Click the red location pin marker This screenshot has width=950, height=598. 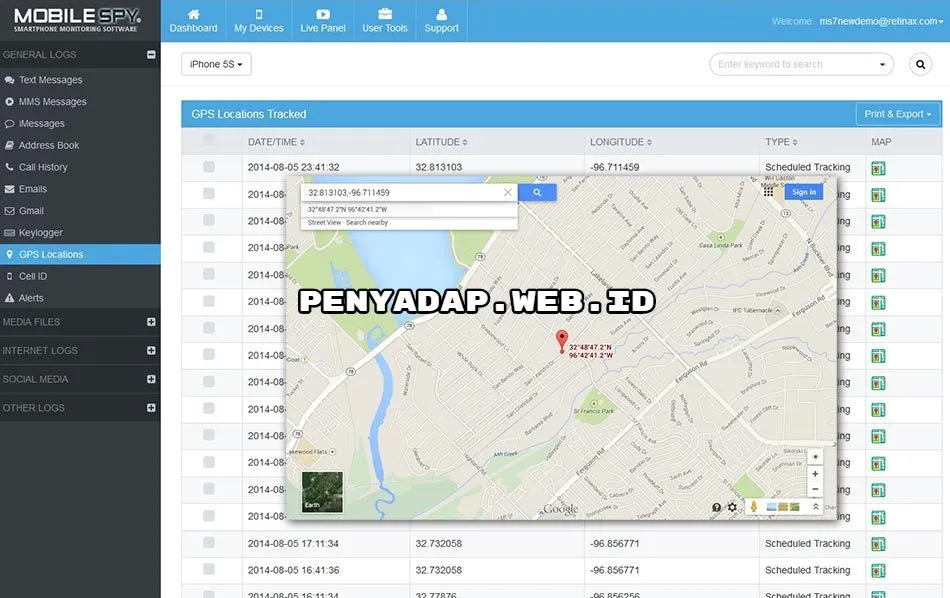(x=562, y=341)
